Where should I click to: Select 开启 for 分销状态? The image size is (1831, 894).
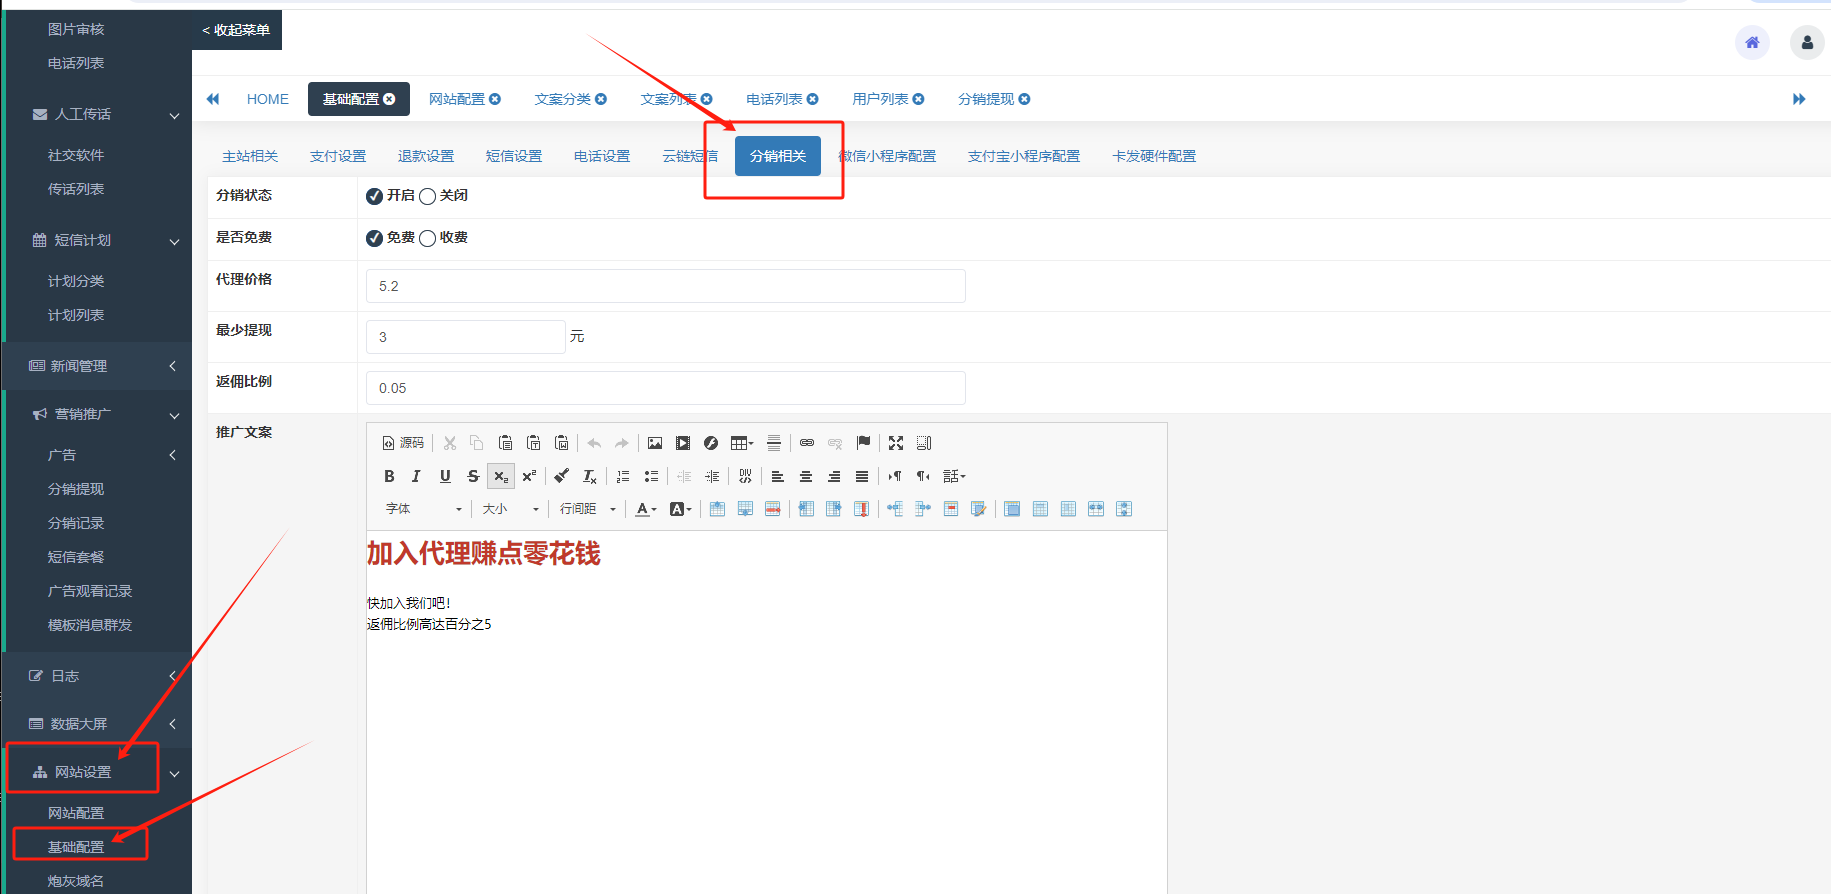(374, 196)
